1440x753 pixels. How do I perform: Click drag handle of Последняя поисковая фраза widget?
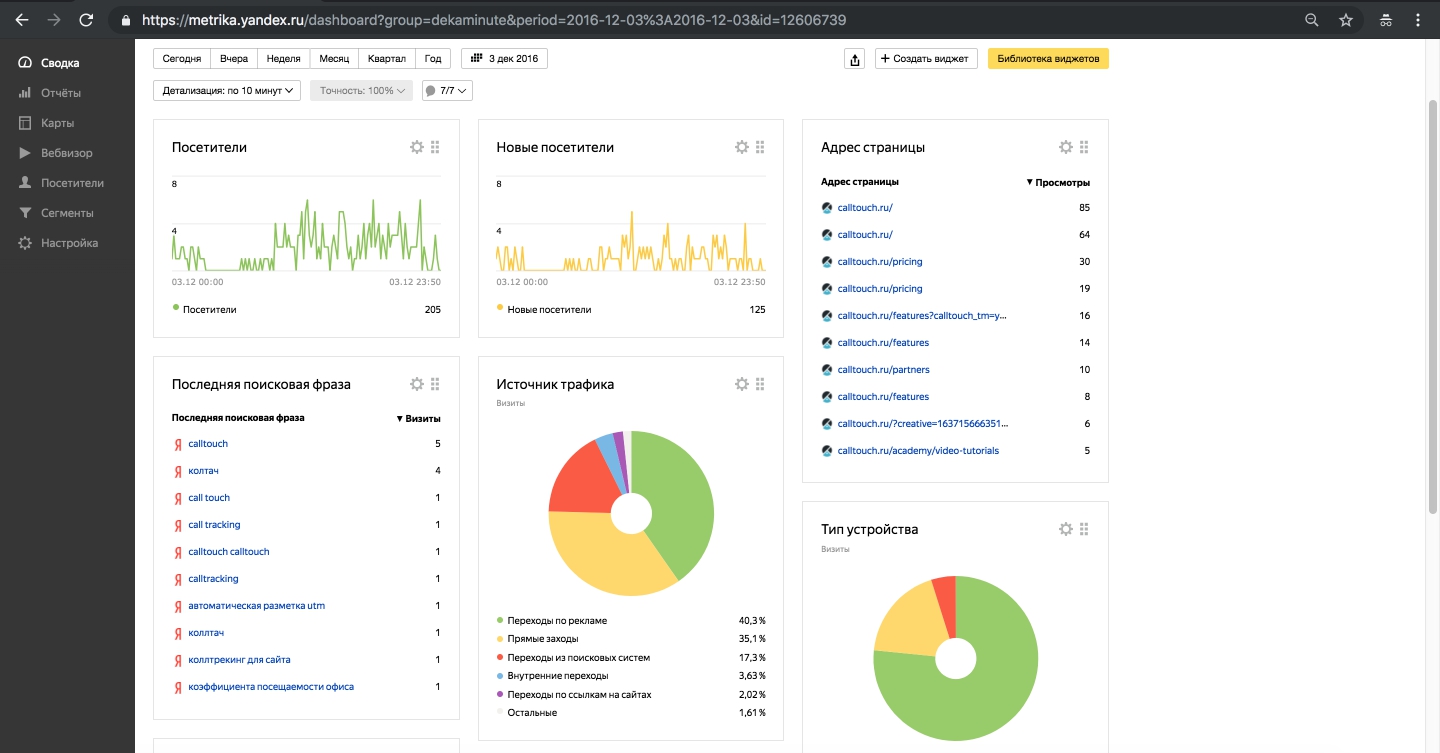click(x=435, y=384)
